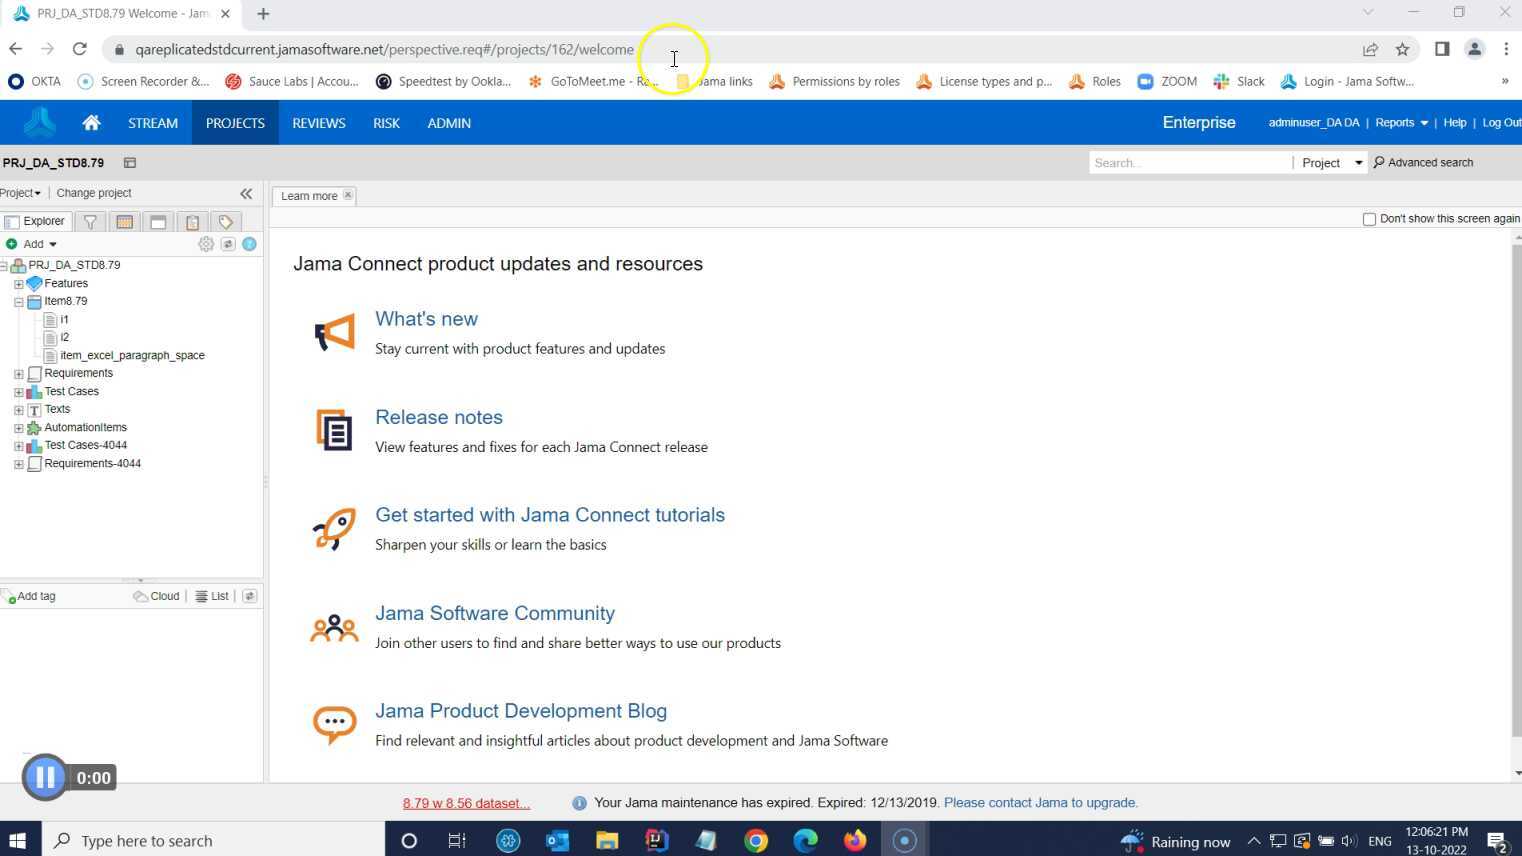Check Don't show this screen again

coord(1369,219)
